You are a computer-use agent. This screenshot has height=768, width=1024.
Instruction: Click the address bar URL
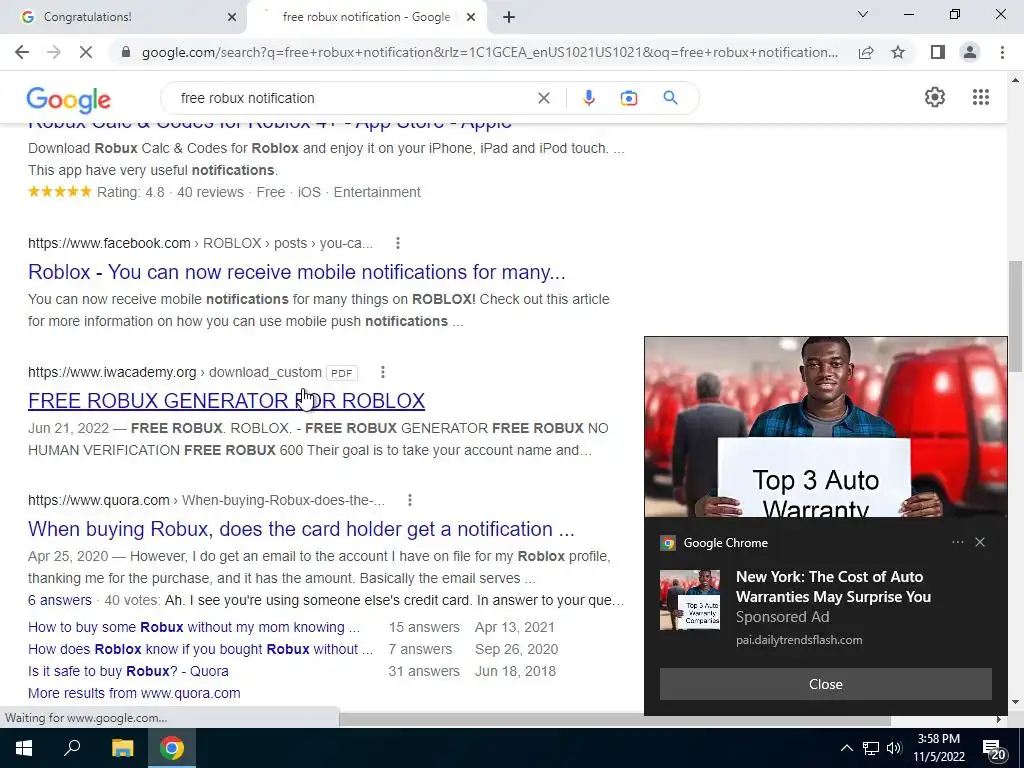coord(490,52)
